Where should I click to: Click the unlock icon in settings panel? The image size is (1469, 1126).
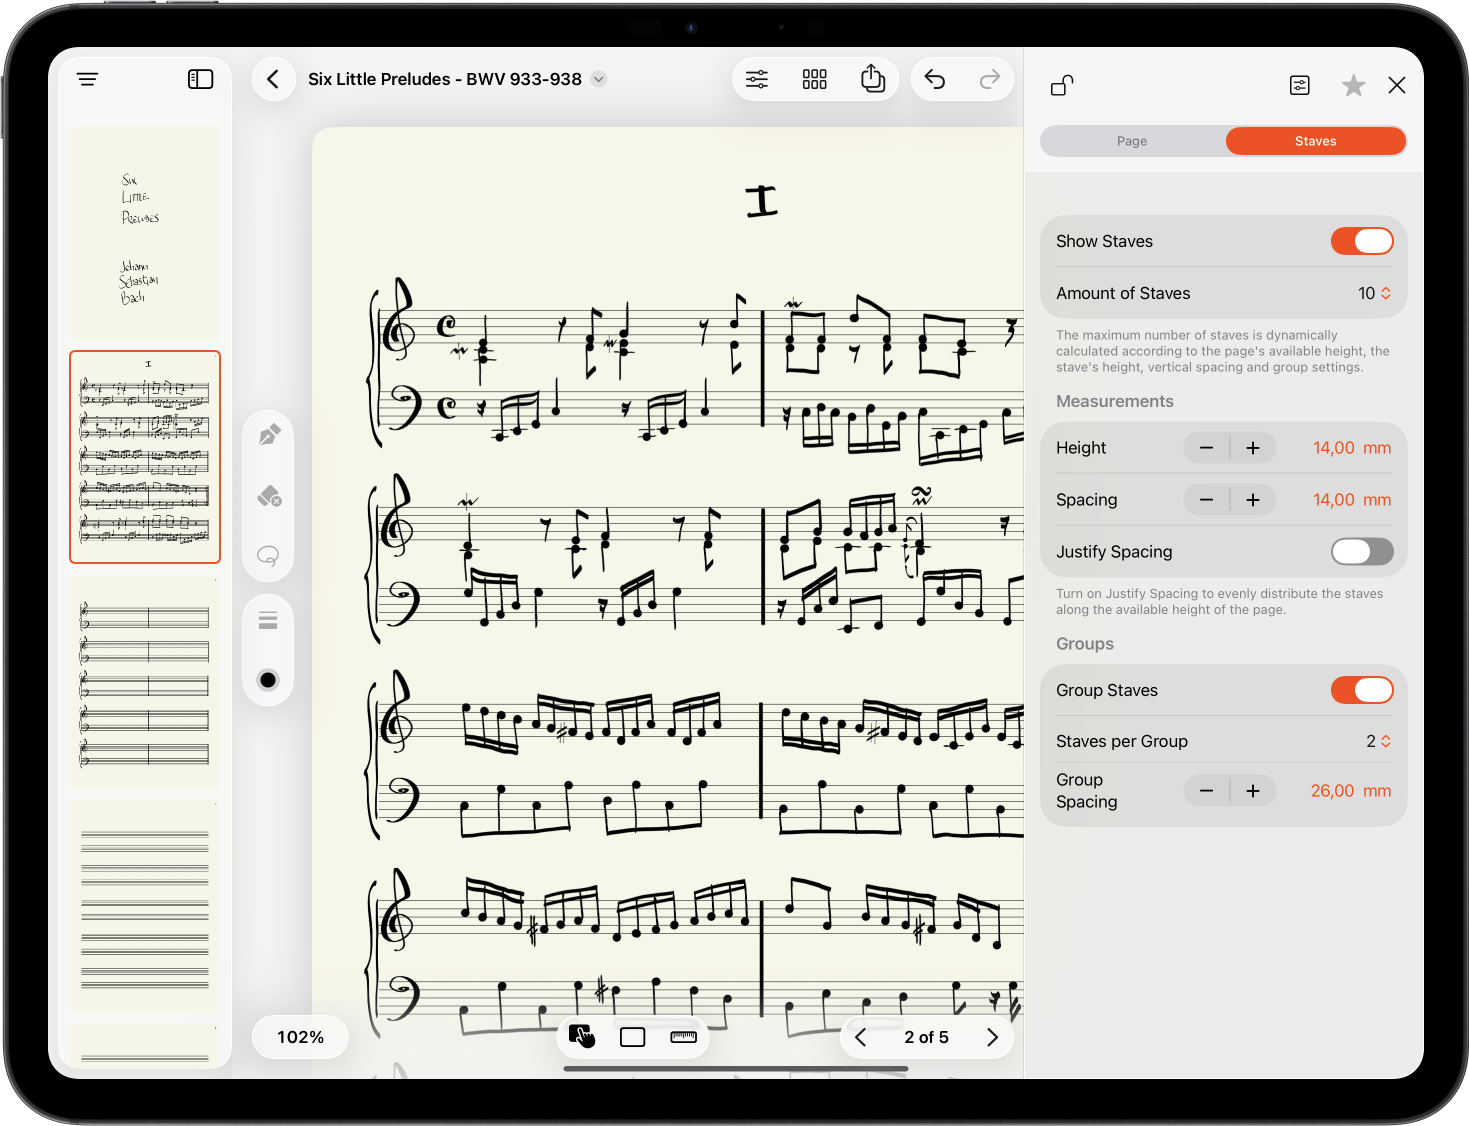(x=1062, y=86)
